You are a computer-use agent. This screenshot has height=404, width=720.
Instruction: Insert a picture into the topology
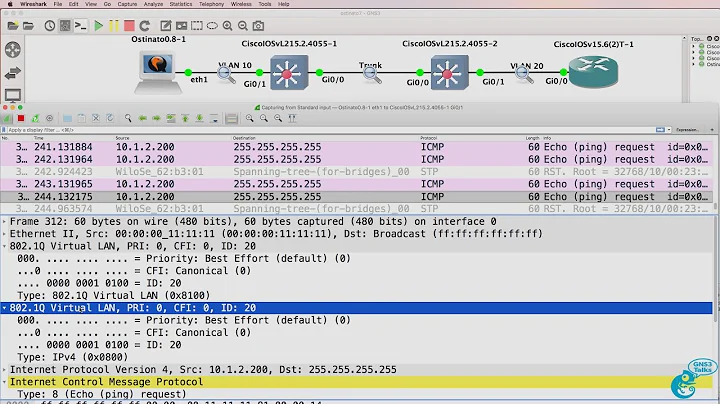pyautogui.click(x=181, y=26)
